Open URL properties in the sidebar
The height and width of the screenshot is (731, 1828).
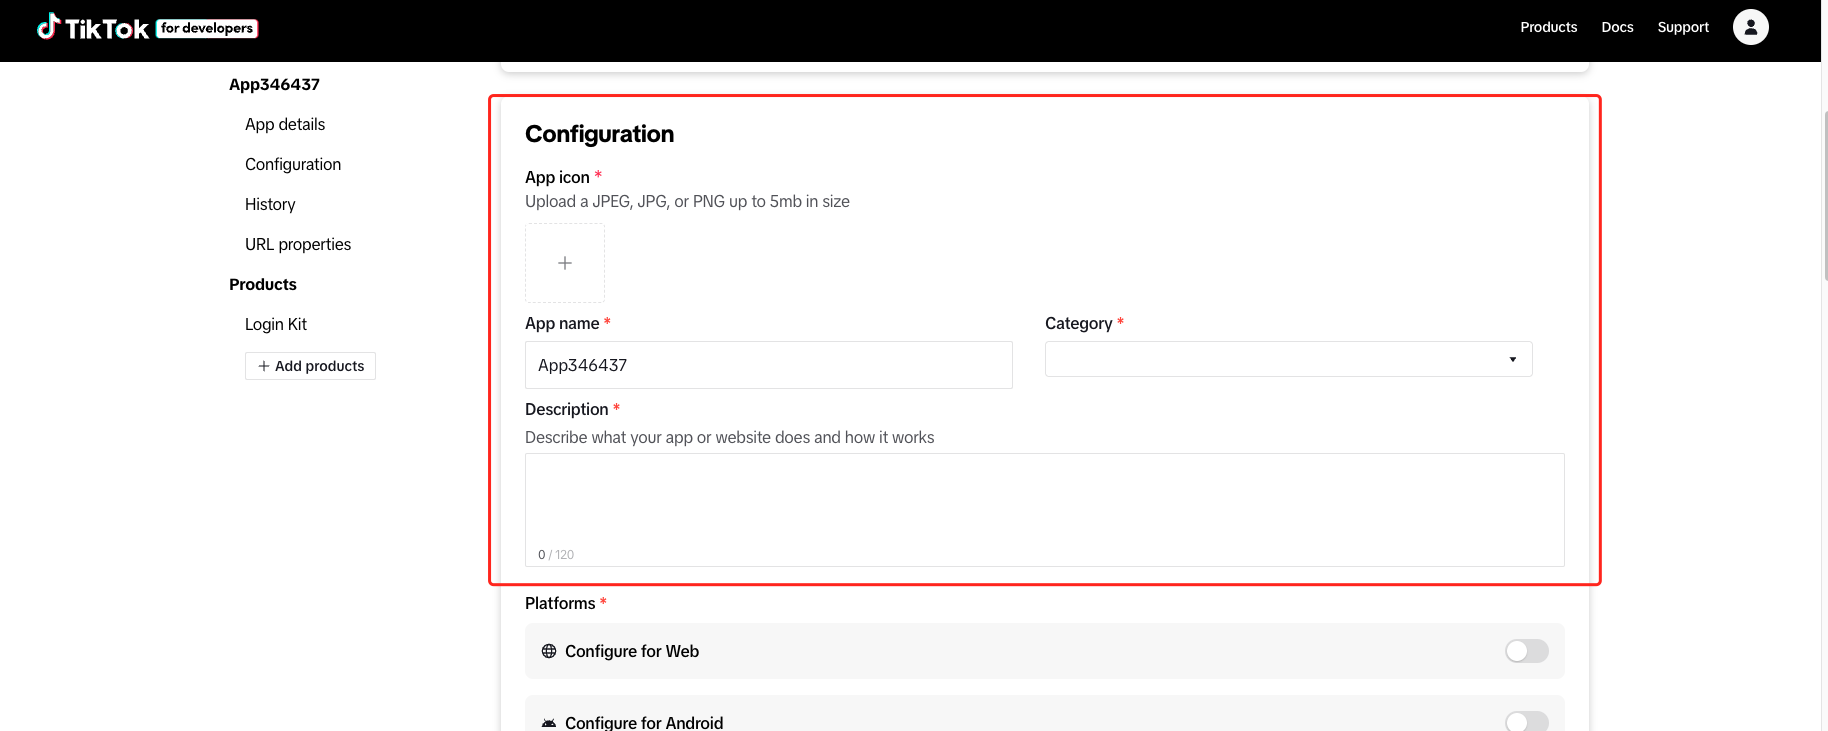pos(298,244)
